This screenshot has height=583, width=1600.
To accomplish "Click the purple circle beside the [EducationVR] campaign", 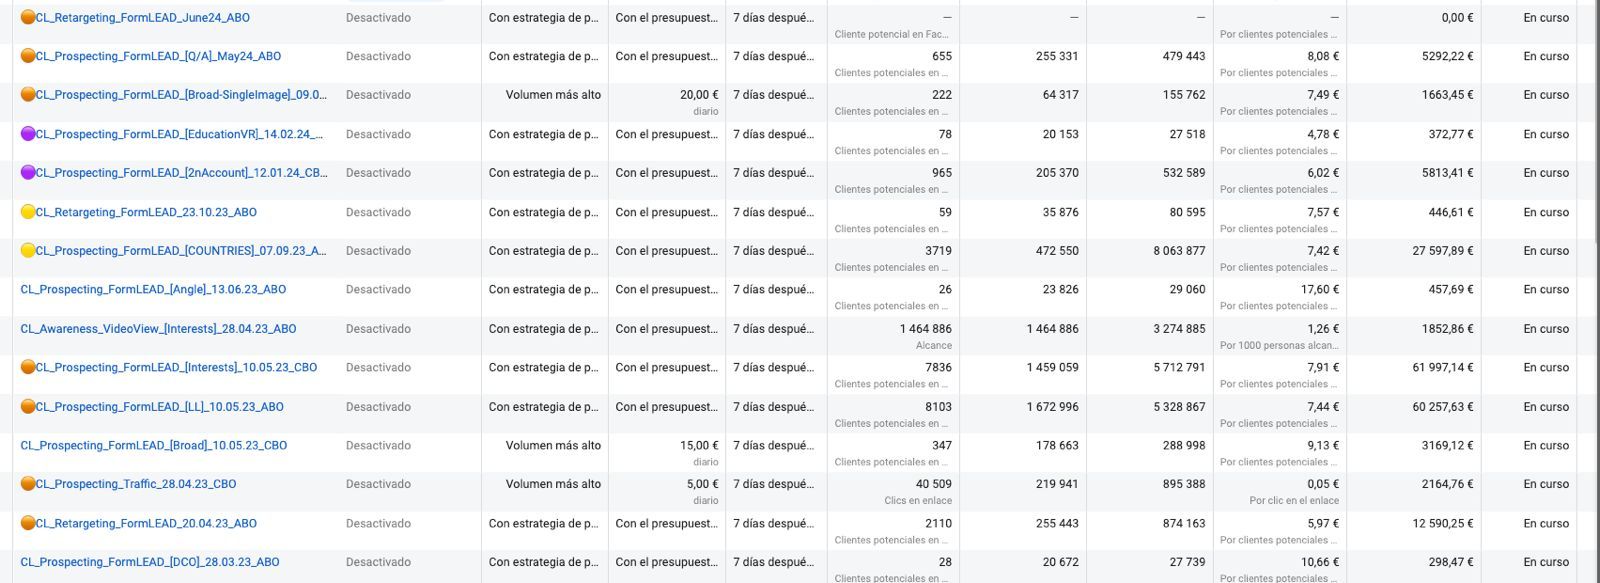I will tap(28, 134).
